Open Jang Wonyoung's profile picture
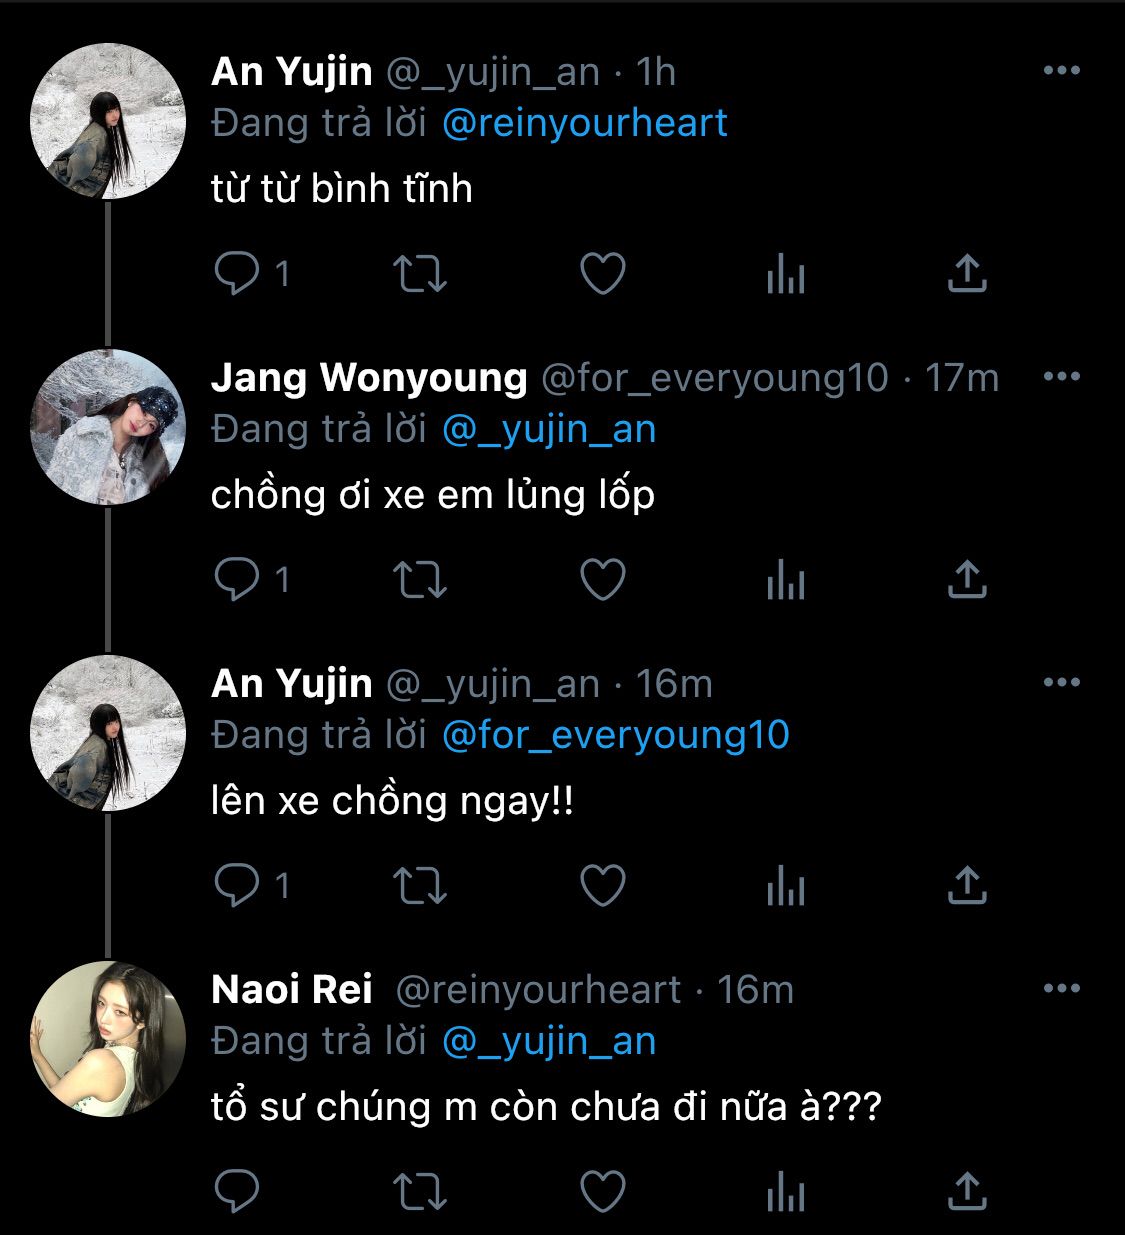This screenshot has height=1235, width=1125. point(108,427)
